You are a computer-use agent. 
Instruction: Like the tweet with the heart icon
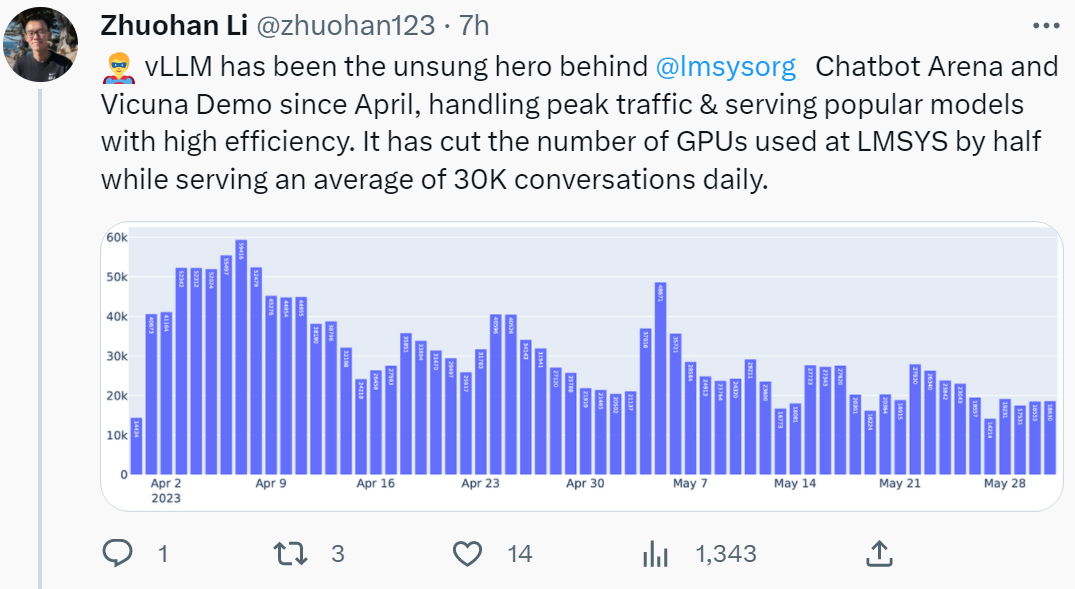click(x=468, y=553)
